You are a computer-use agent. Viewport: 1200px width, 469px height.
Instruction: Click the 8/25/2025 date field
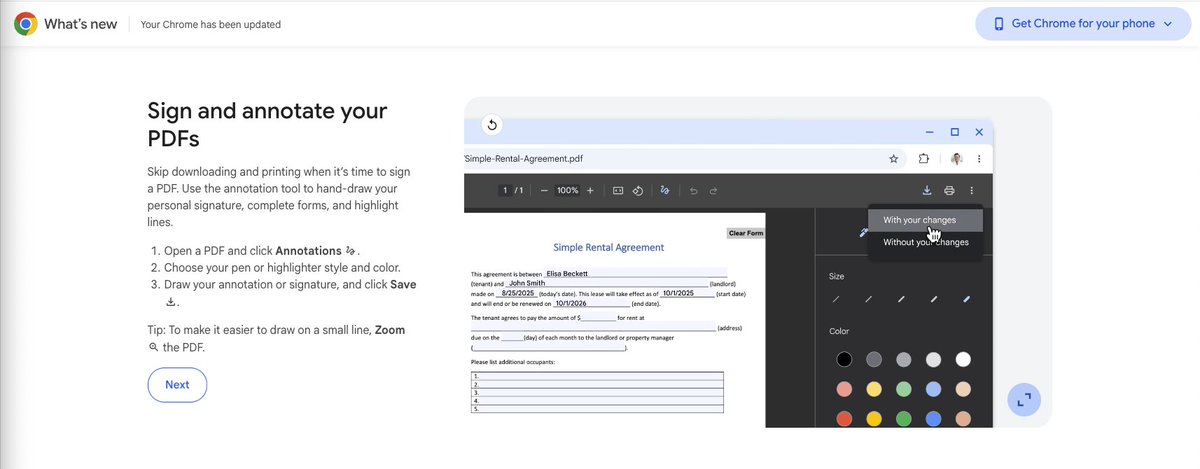click(x=517, y=293)
